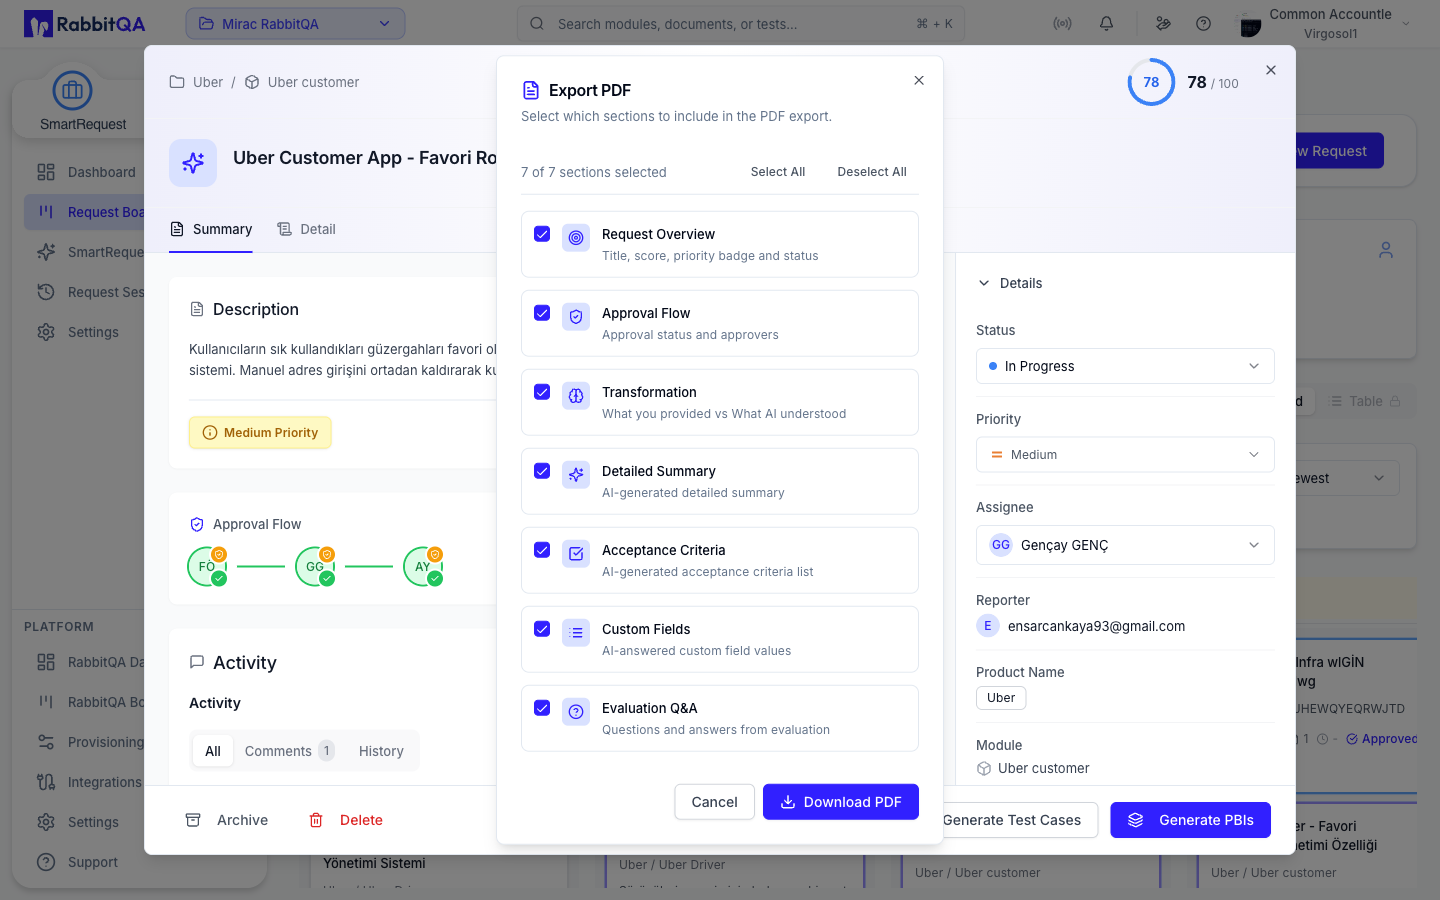Click the Uber product name tag
The height and width of the screenshot is (900, 1440).
[x=1001, y=698]
